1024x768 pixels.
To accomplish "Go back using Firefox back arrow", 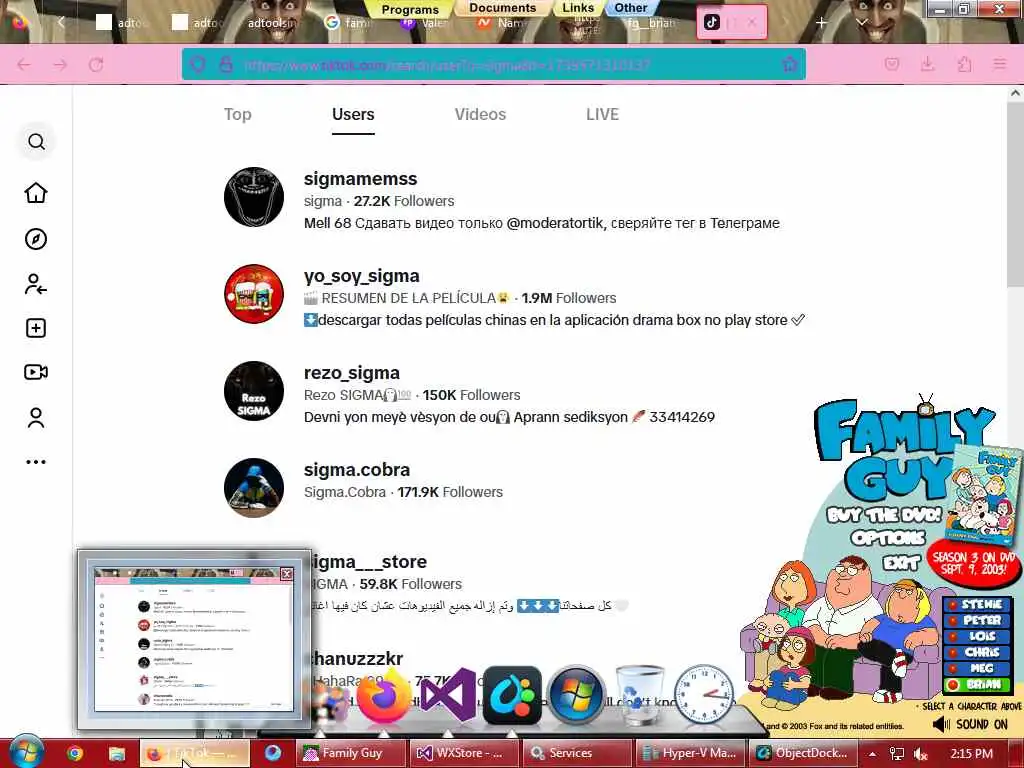I will pos(24,65).
